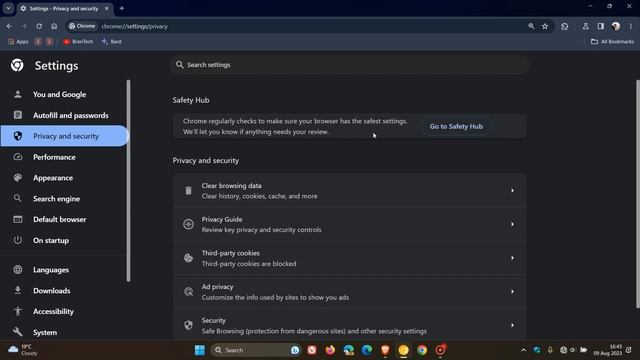Screen dimensions: 640x360
Task: Open You and Google settings section
Action: click(x=59, y=94)
